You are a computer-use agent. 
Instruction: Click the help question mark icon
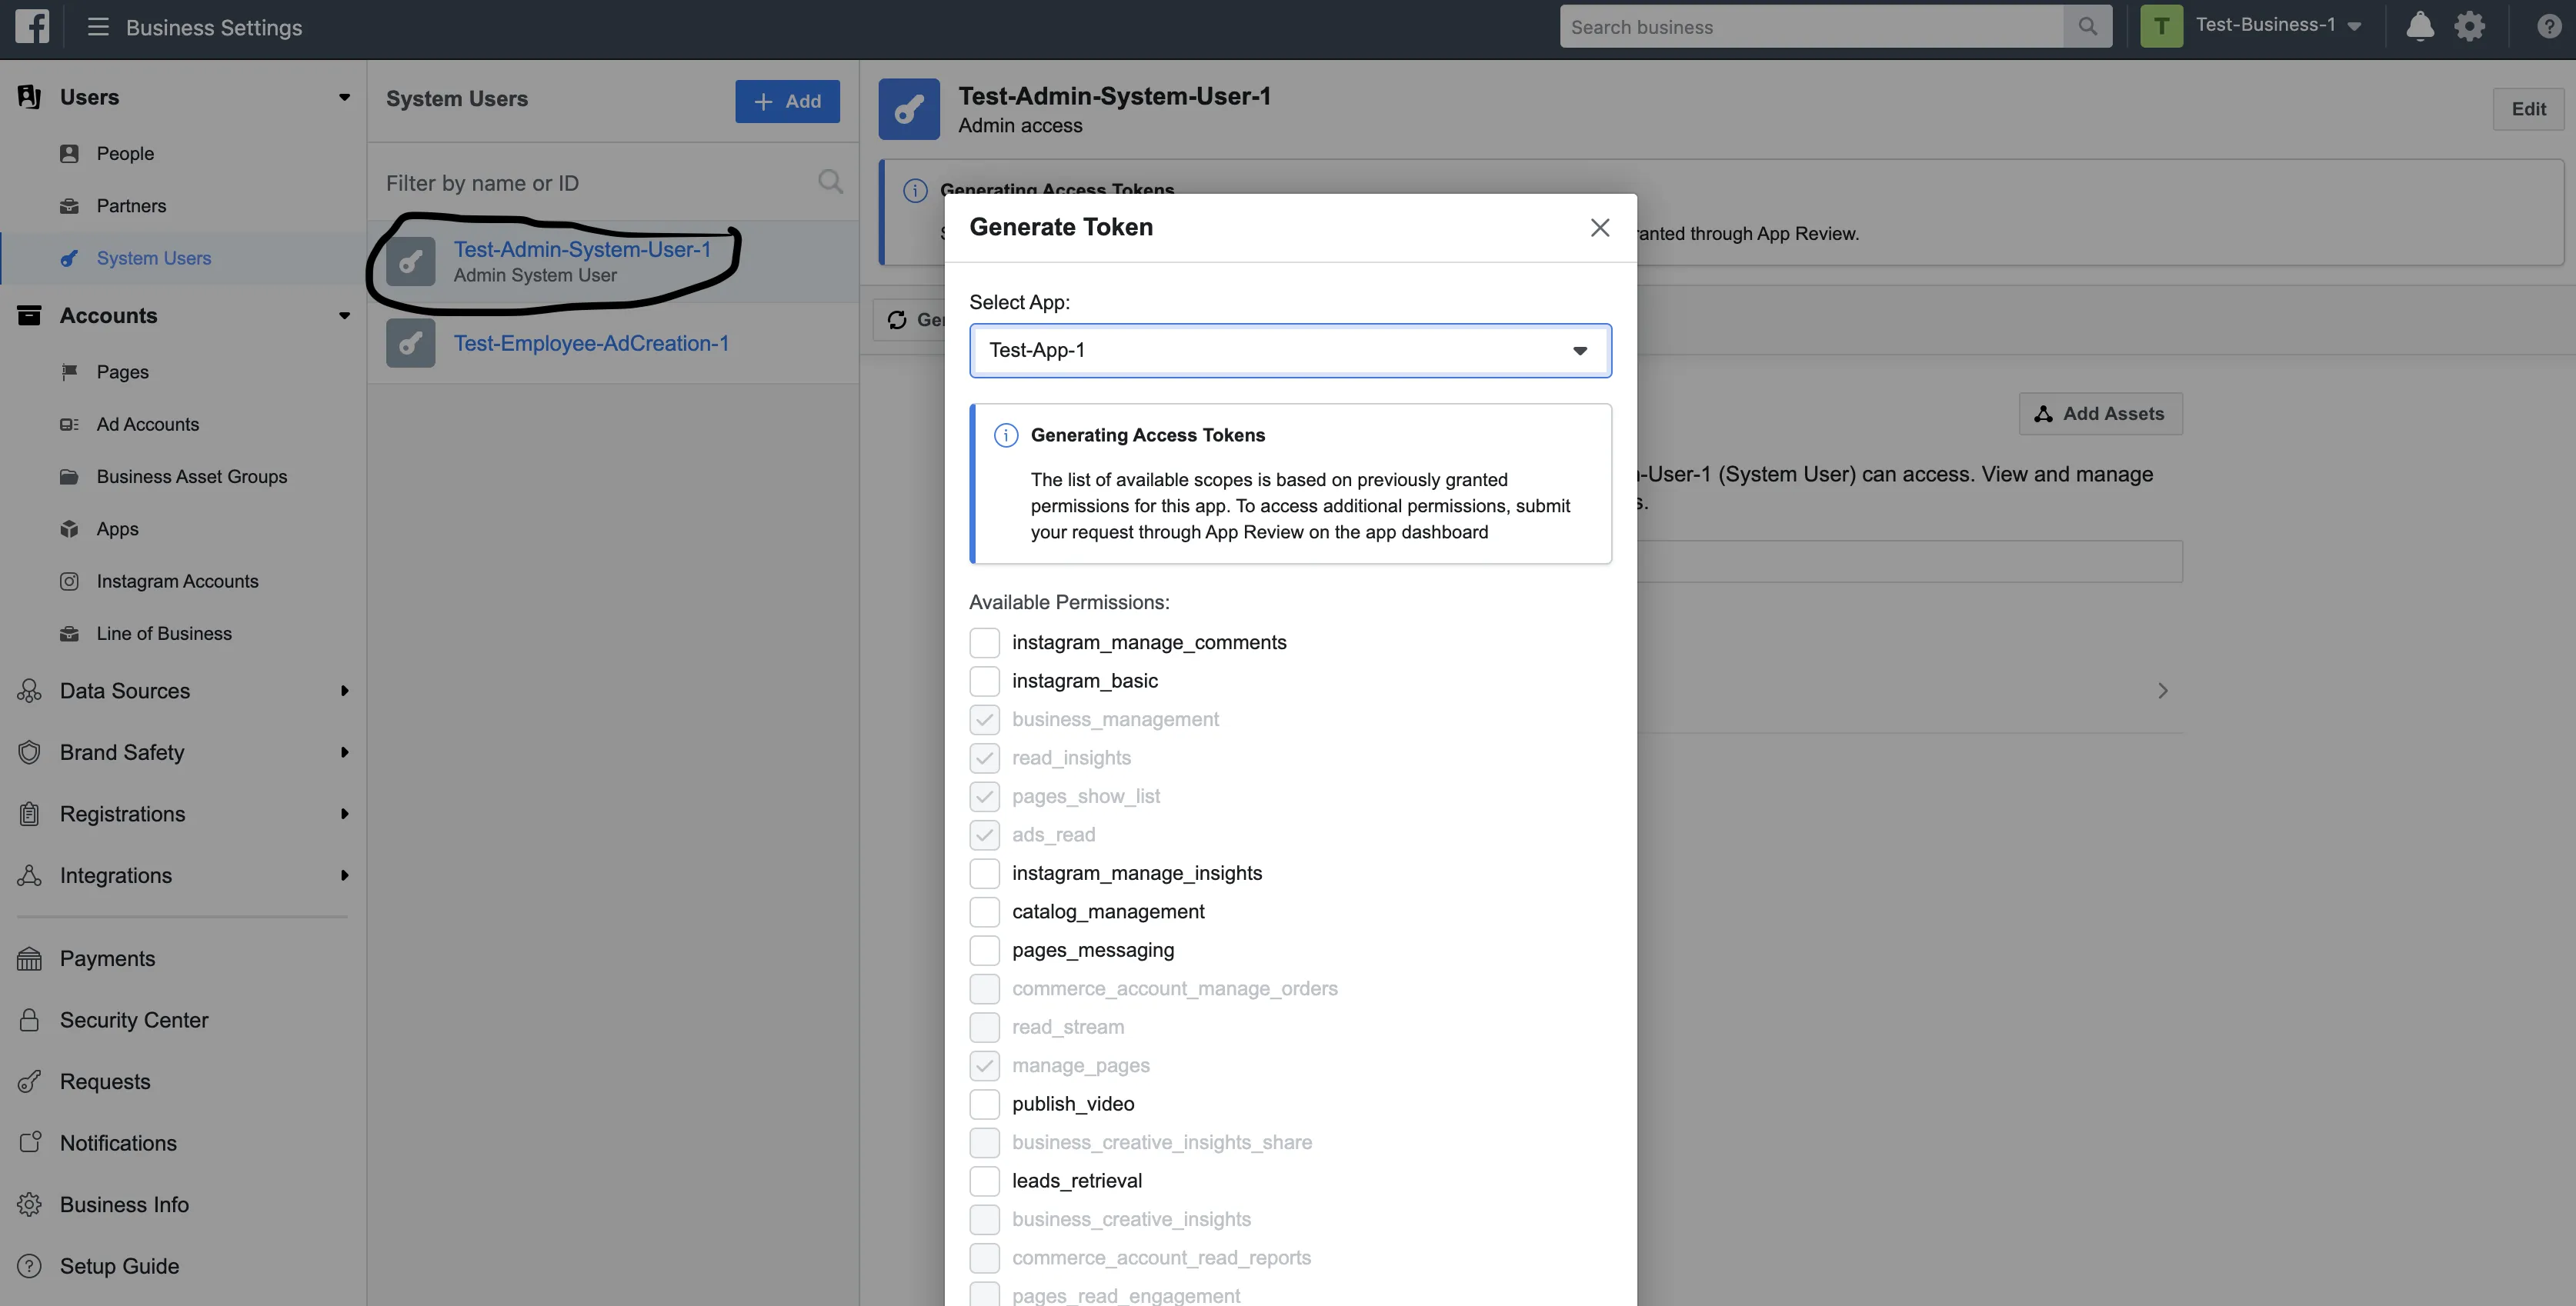point(2548,27)
